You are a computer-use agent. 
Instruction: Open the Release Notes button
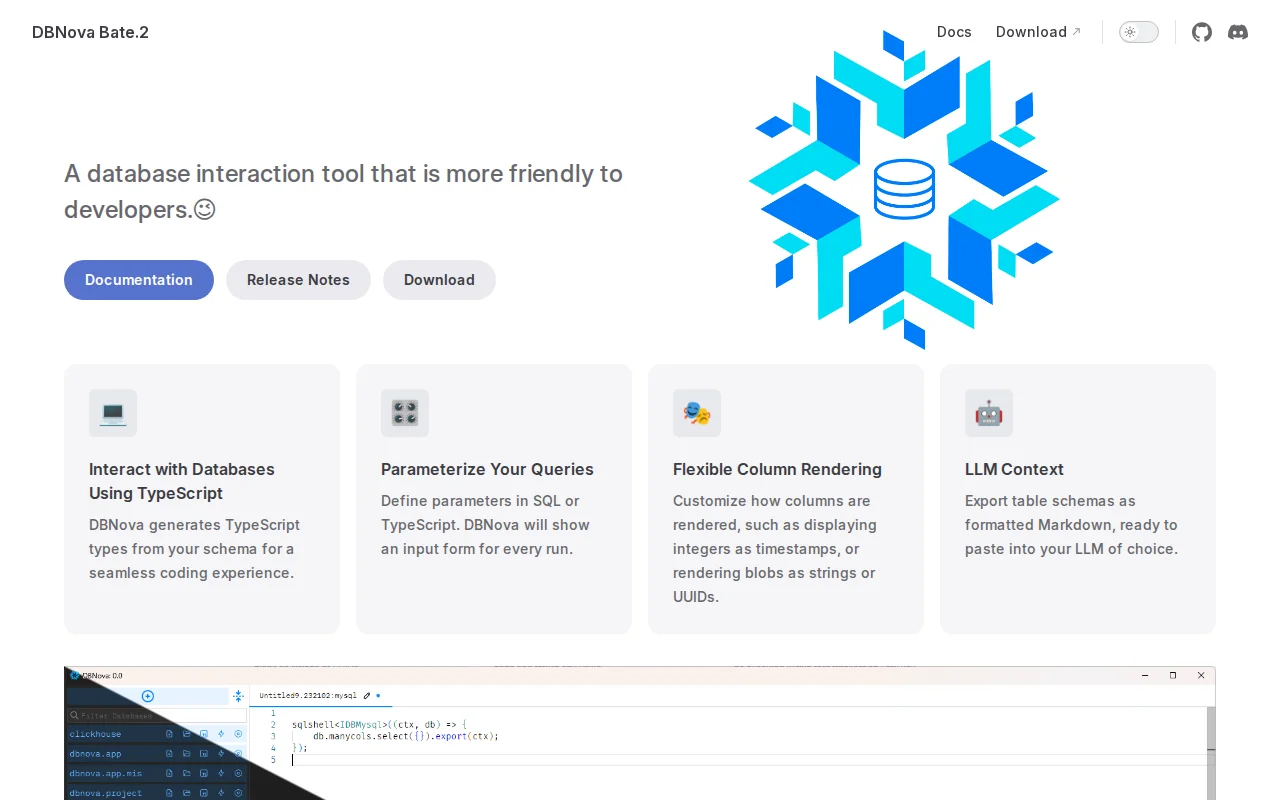[x=298, y=280]
